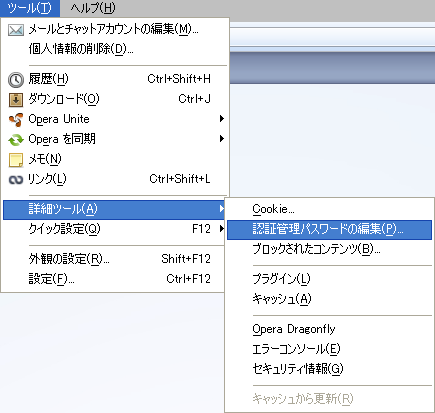This screenshot has width=435, height=413.
Task: Click the Opera Unite icon
Action: pos(16,119)
